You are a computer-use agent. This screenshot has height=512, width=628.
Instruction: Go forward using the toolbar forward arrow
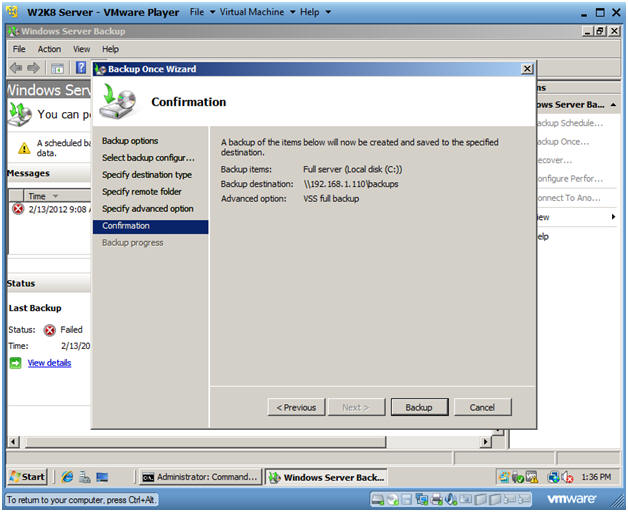(x=34, y=68)
